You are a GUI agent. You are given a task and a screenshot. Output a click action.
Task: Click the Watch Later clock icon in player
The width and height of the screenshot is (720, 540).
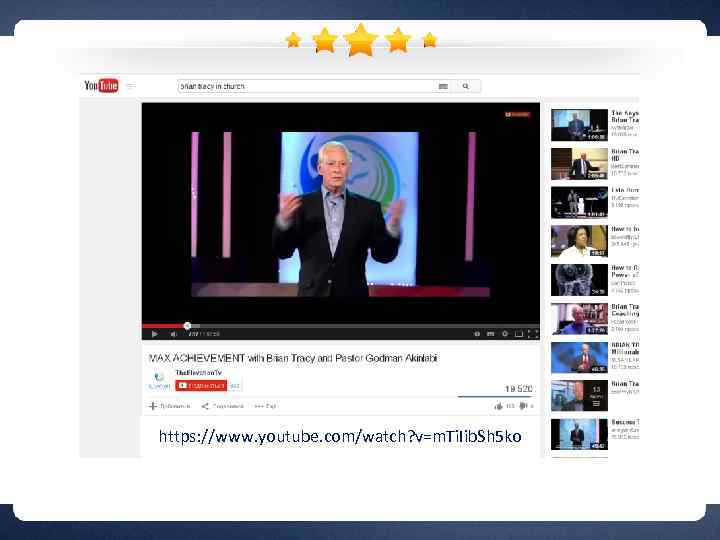coord(477,334)
